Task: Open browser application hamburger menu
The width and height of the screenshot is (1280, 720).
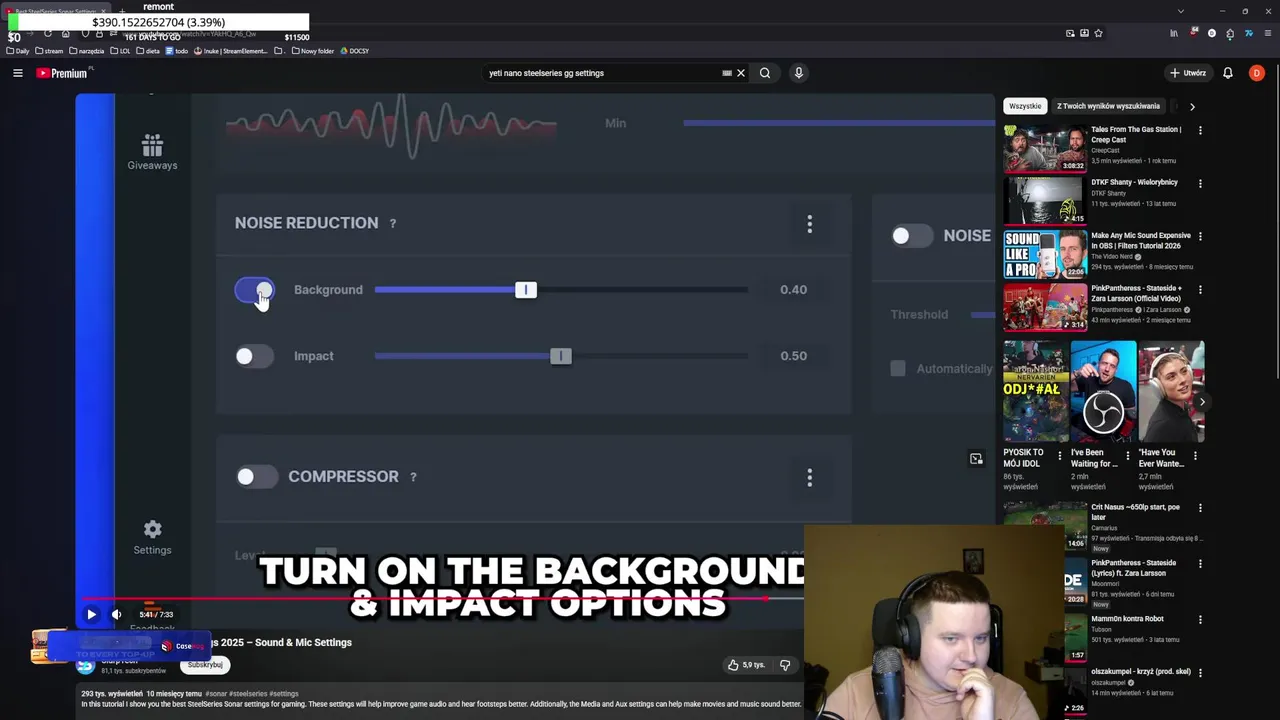Action: 1267,33
